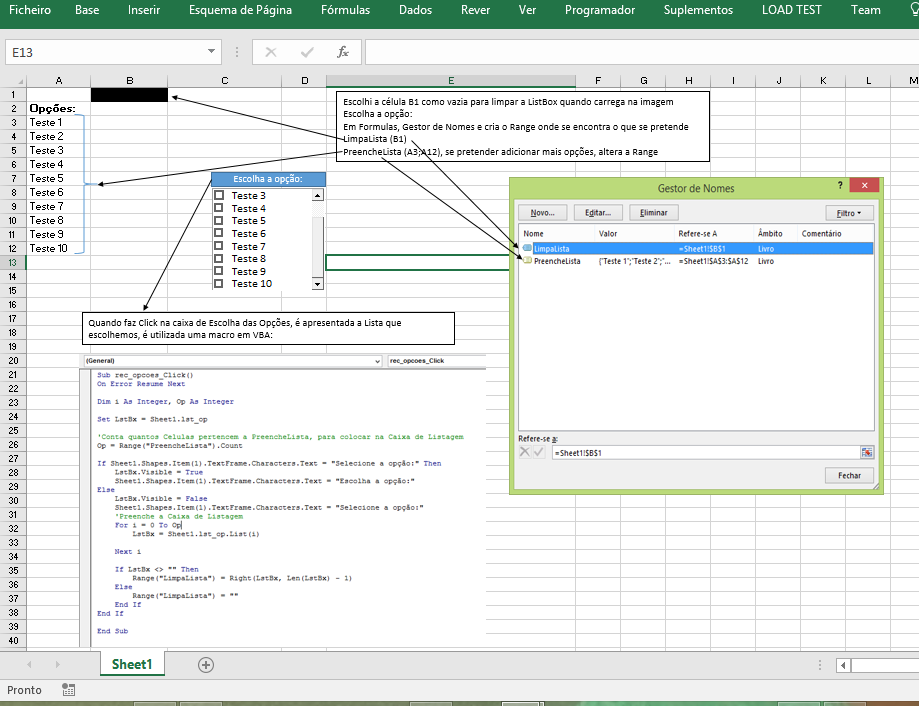This screenshot has width=919, height=706.
Task: Click the help question mark in Gestor de Nomes
Action: click(x=839, y=185)
